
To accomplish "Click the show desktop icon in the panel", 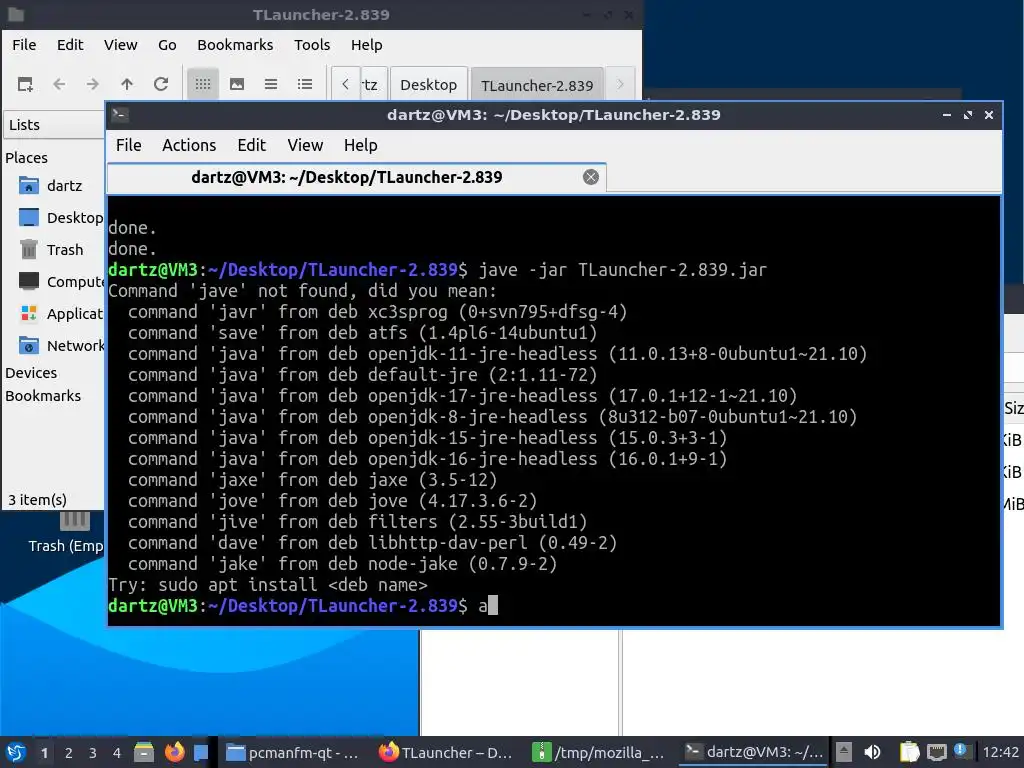I will (x=201, y=752).
